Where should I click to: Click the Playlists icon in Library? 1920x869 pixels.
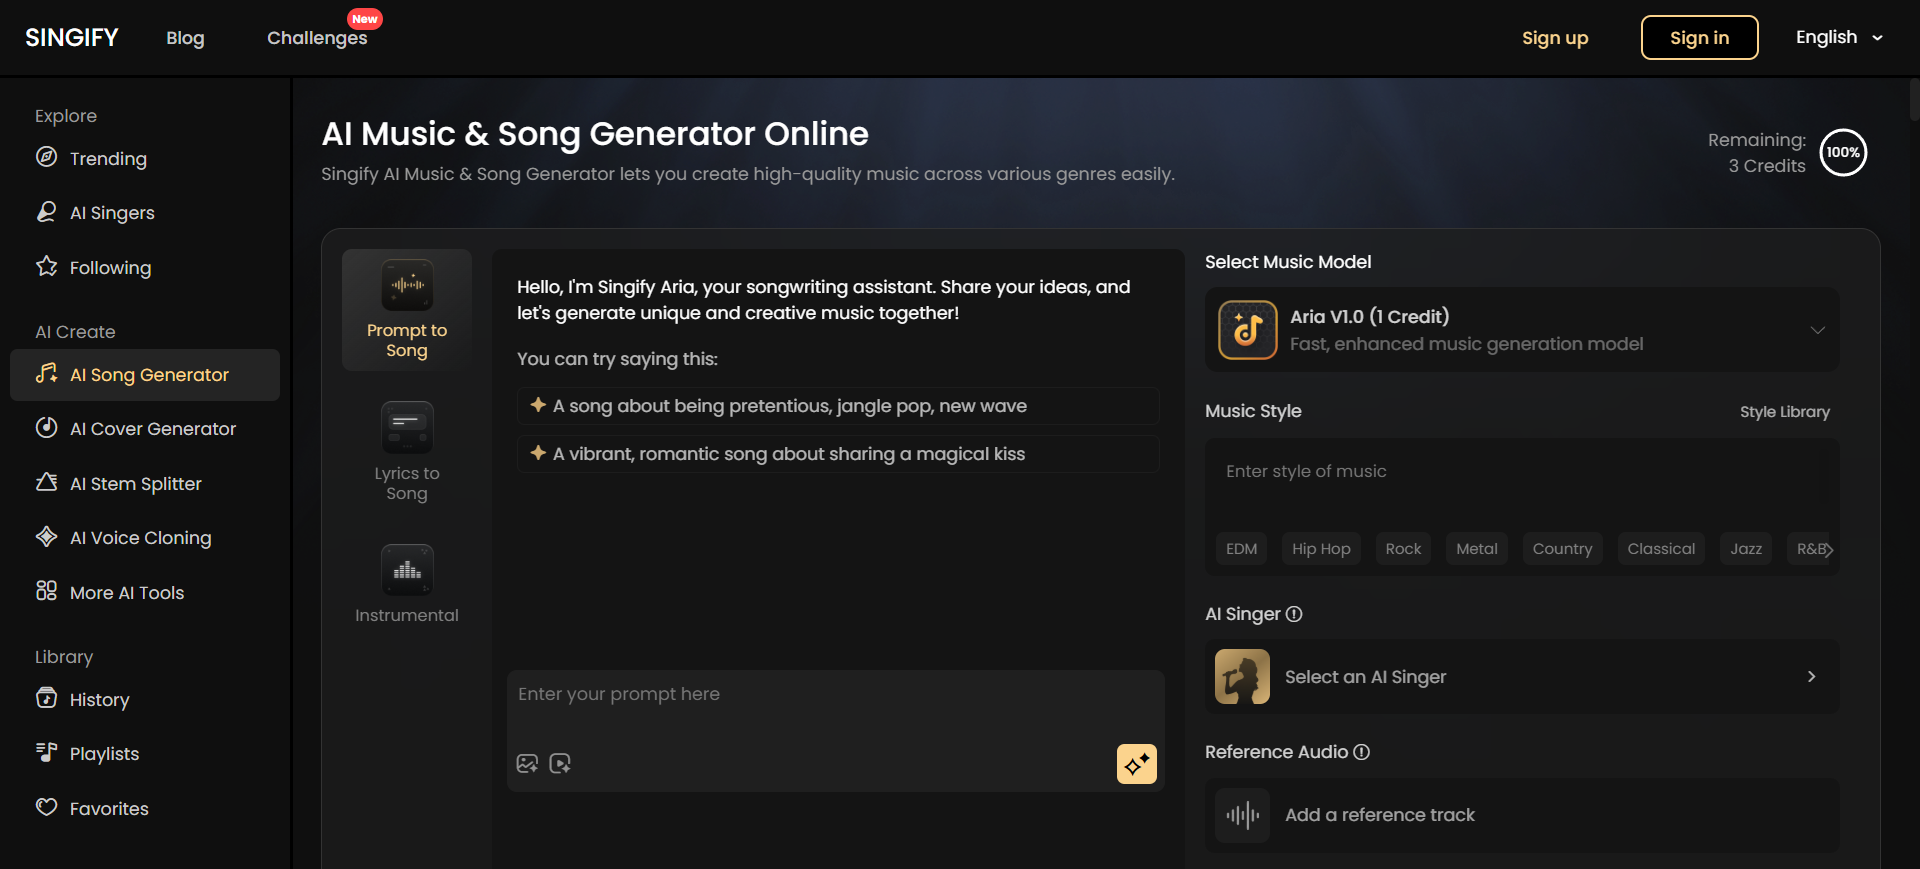coord(47,752)
